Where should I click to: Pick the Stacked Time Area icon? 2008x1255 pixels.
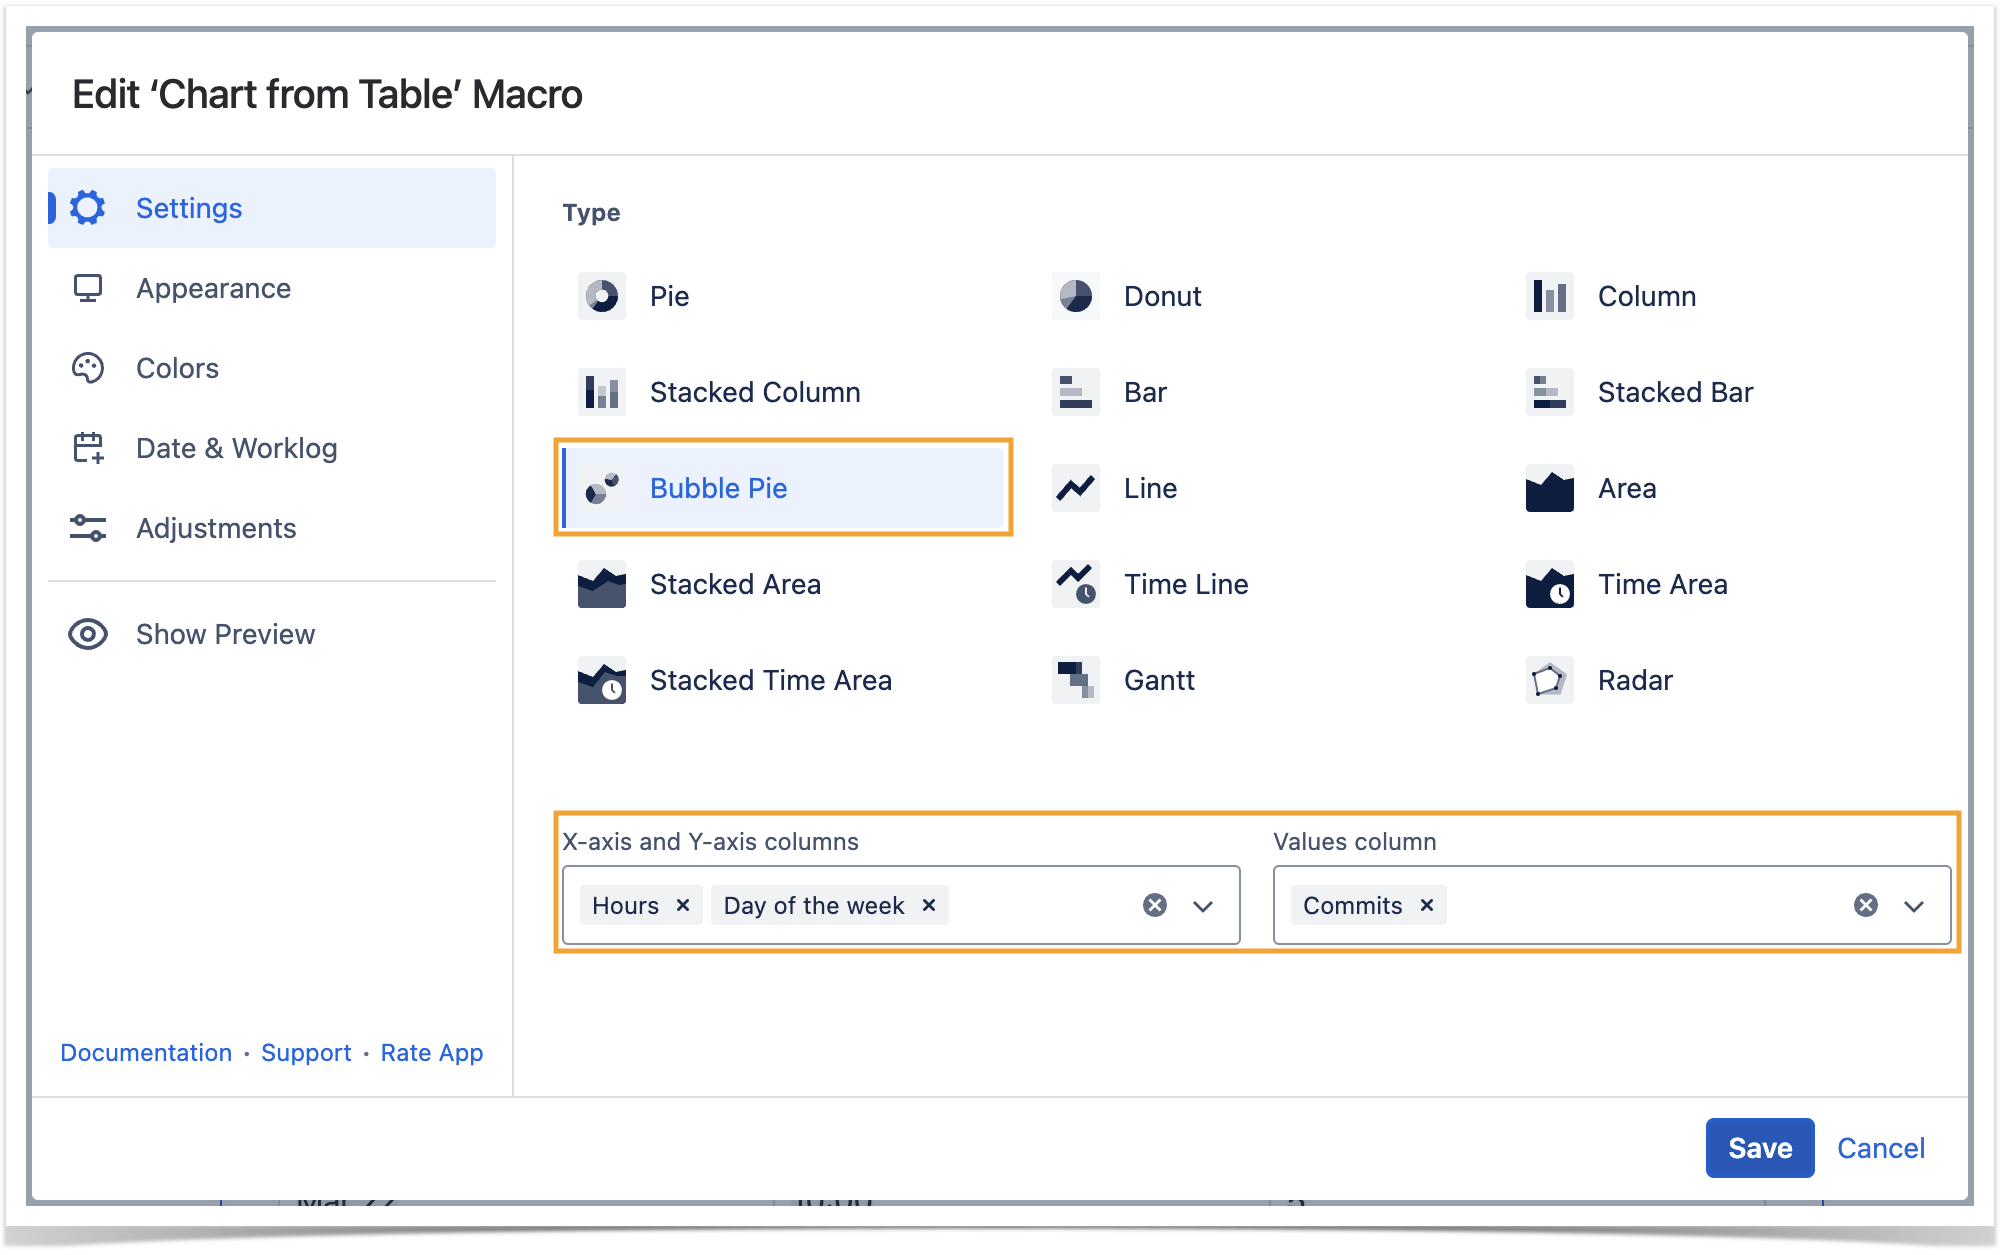click(601, 680)
